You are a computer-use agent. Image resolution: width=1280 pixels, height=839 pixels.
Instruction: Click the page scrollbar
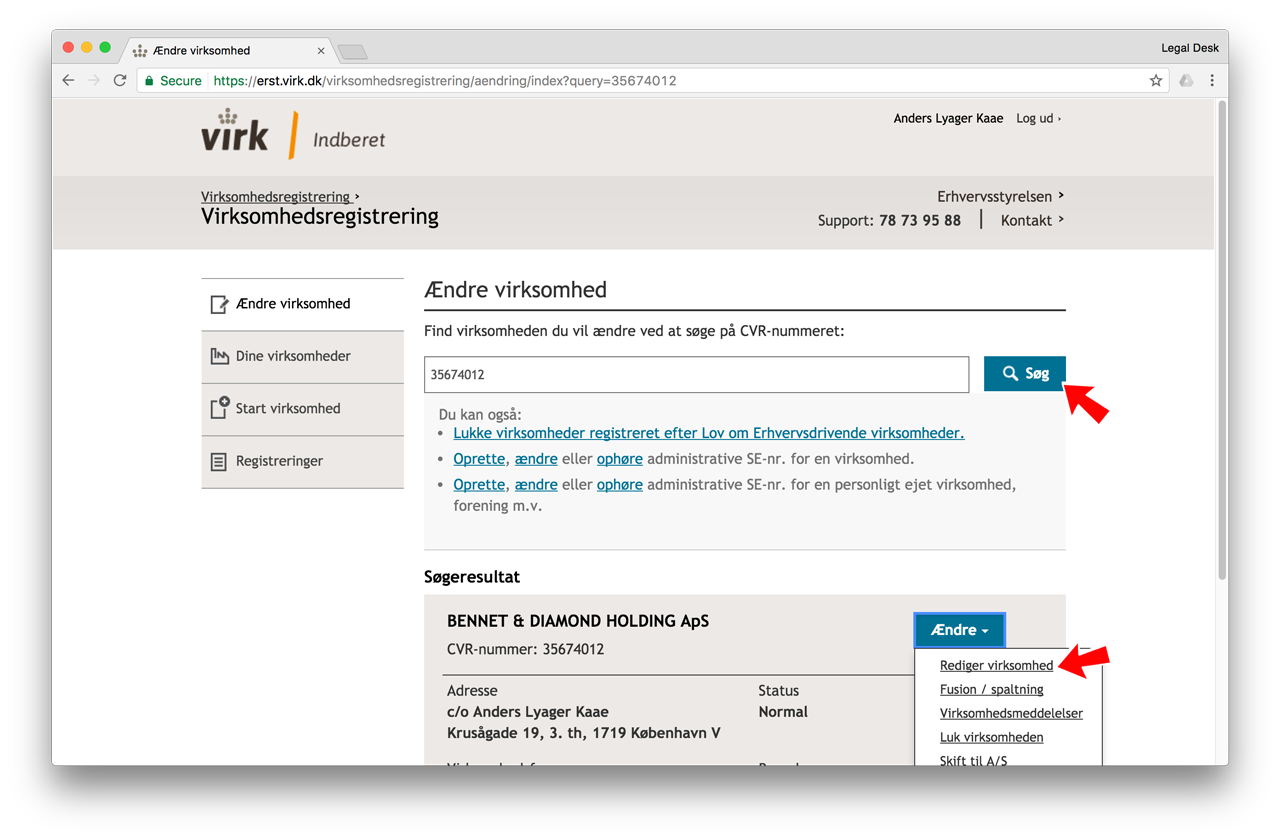pyautogui.click(x=1221, y=340)
